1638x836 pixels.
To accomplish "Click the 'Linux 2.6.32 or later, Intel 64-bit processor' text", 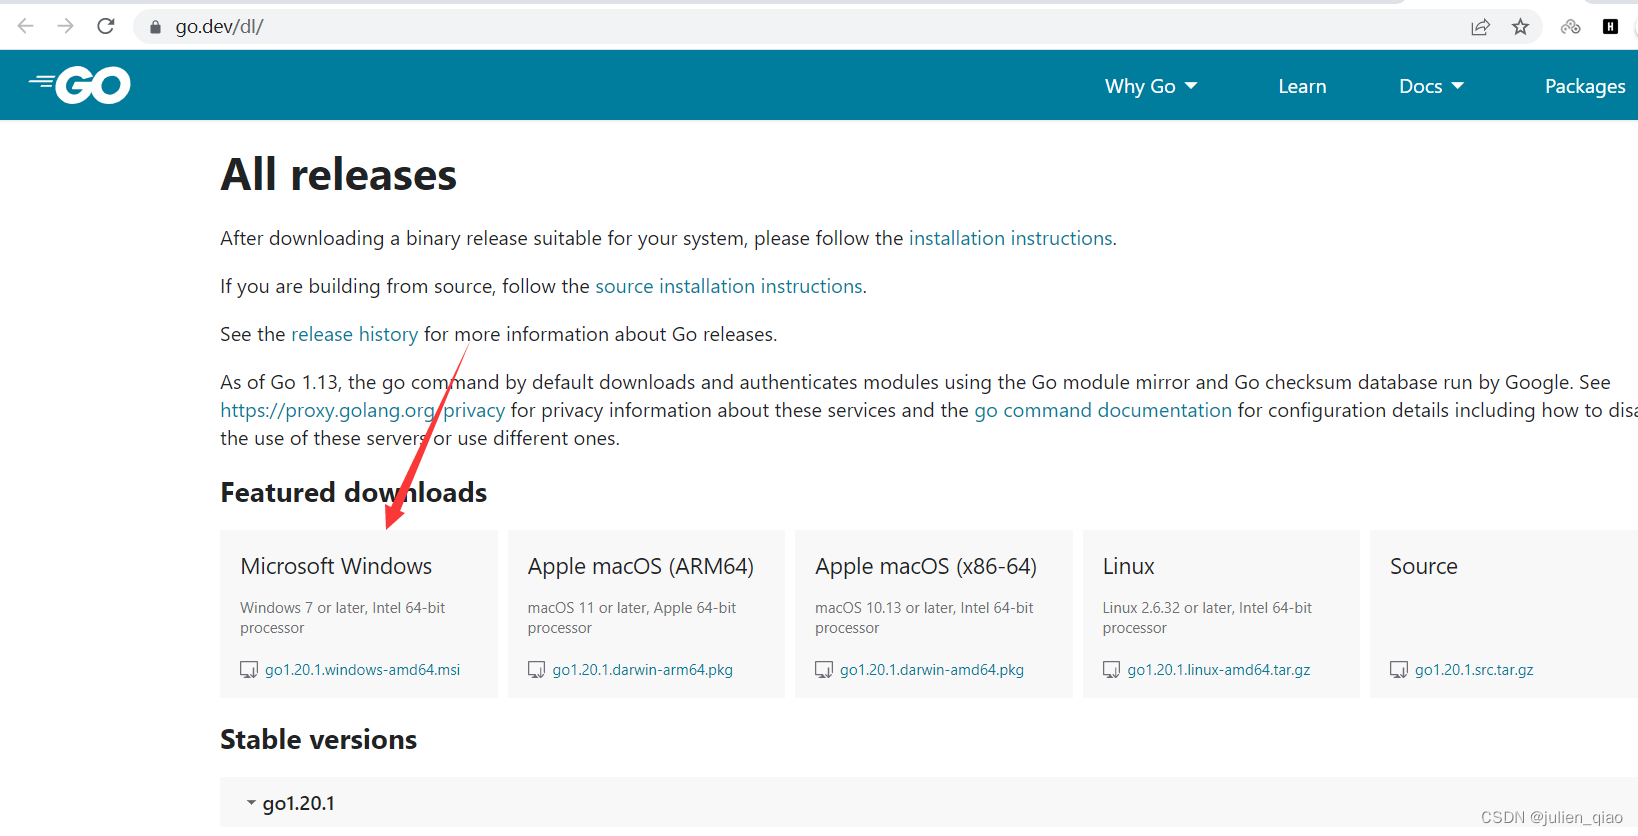I will (x=1207, y=618).
